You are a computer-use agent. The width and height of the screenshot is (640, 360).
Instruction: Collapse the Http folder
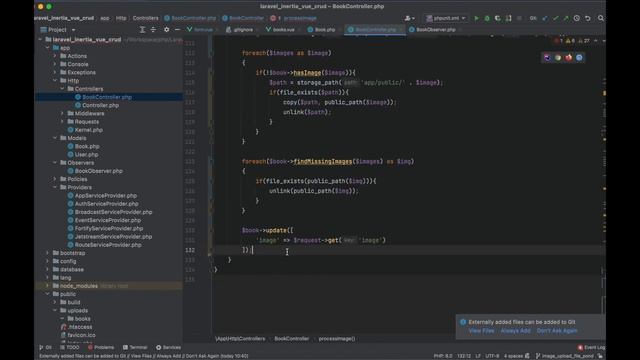click(x=55, y=80)
